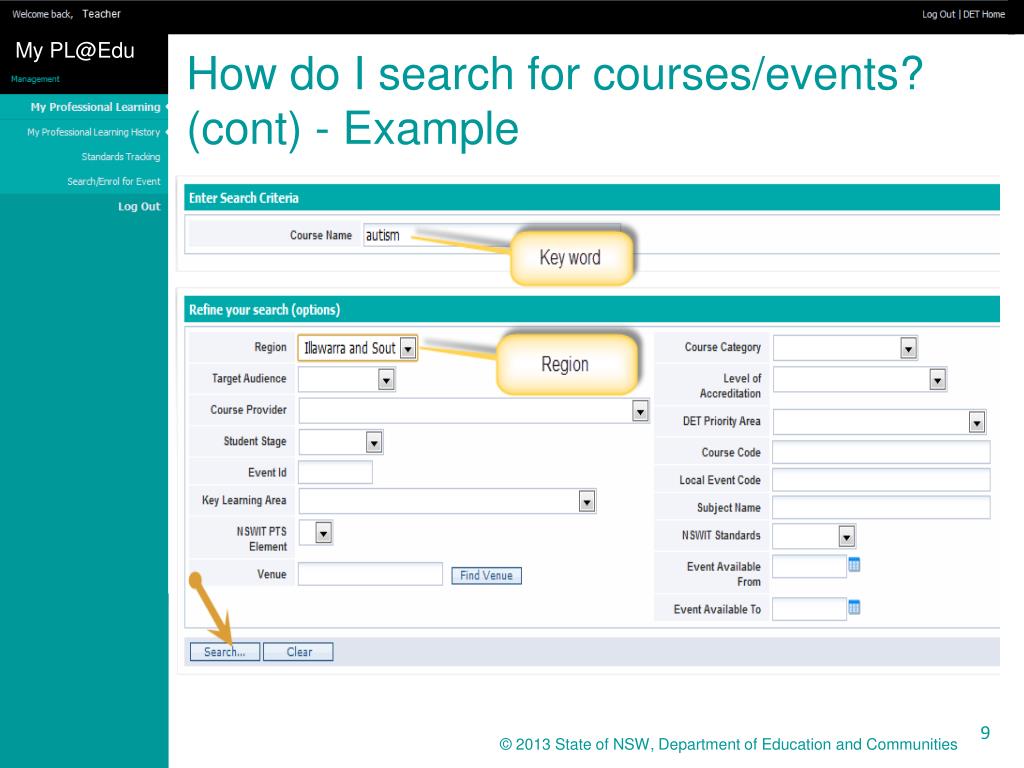The height and width of the screenshot is (768, 1024).
Task: Click the Find Venue button
Action: click(487, 575)
